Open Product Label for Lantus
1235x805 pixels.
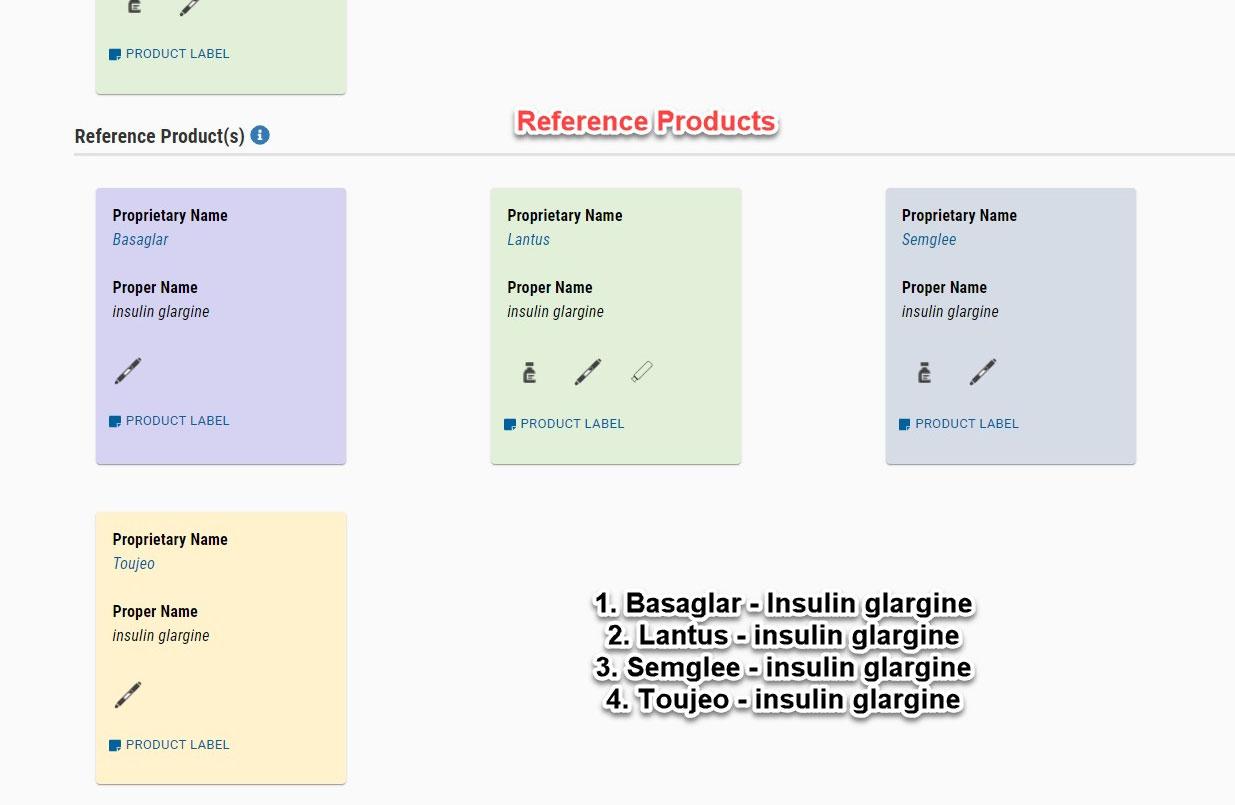(x=564, y=424)
